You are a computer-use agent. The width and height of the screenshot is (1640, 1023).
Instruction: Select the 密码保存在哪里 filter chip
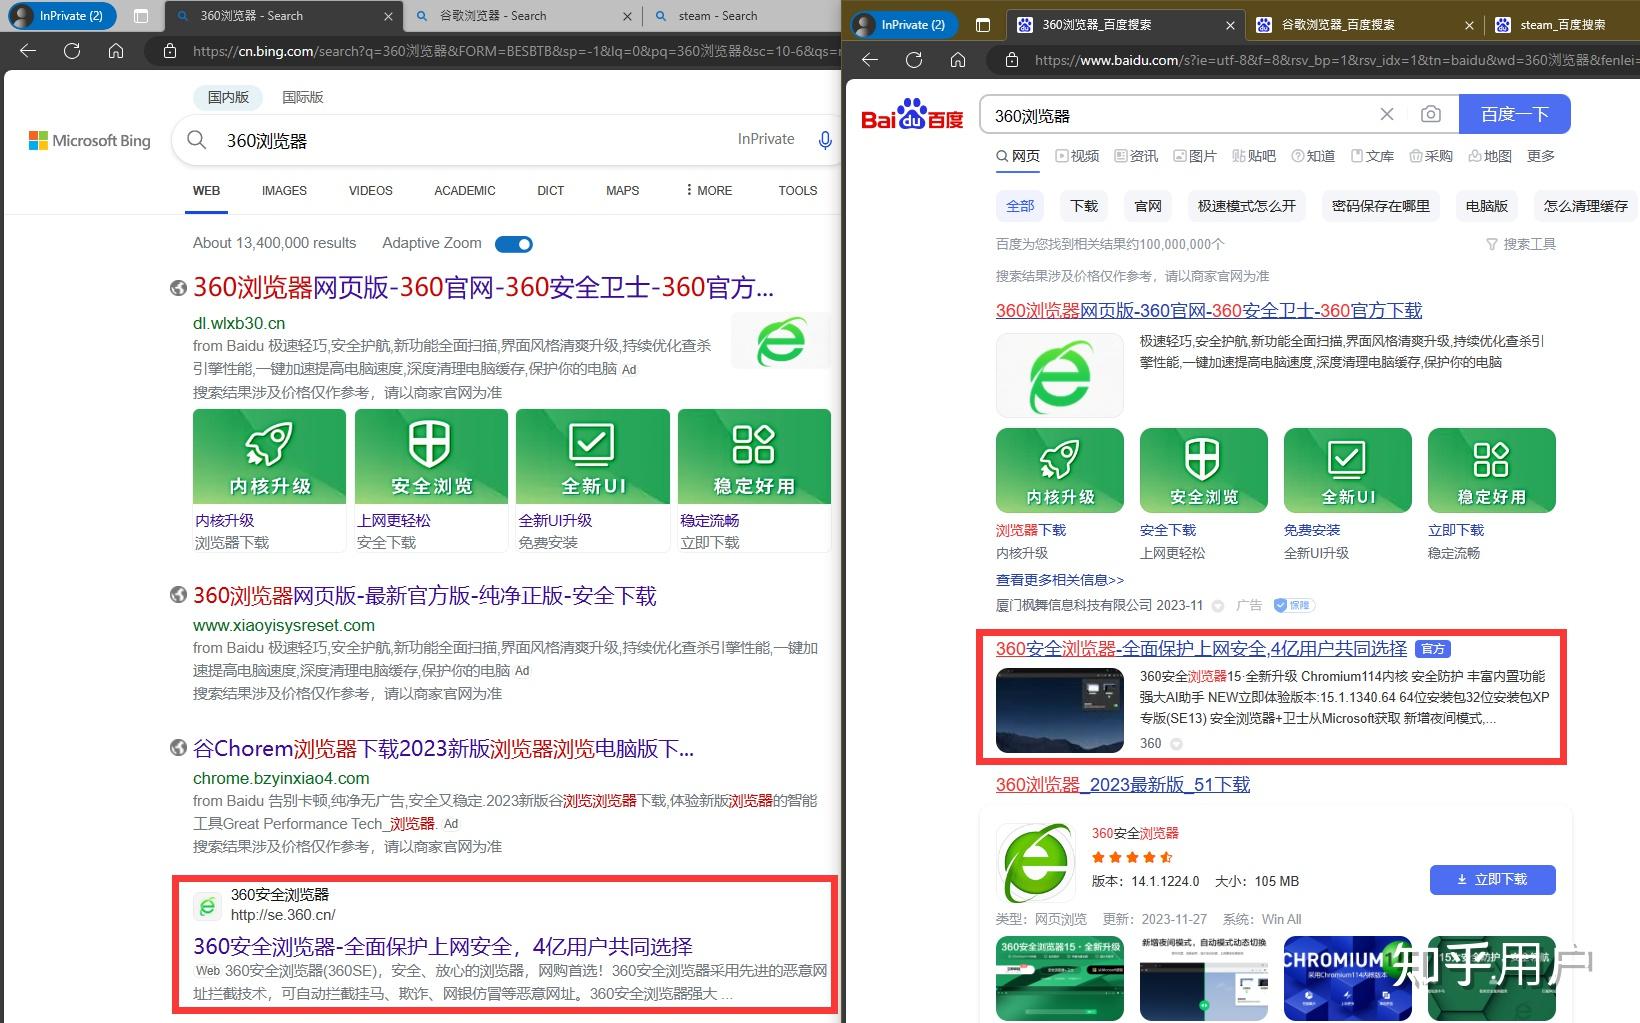click(x=1381, y=206)
